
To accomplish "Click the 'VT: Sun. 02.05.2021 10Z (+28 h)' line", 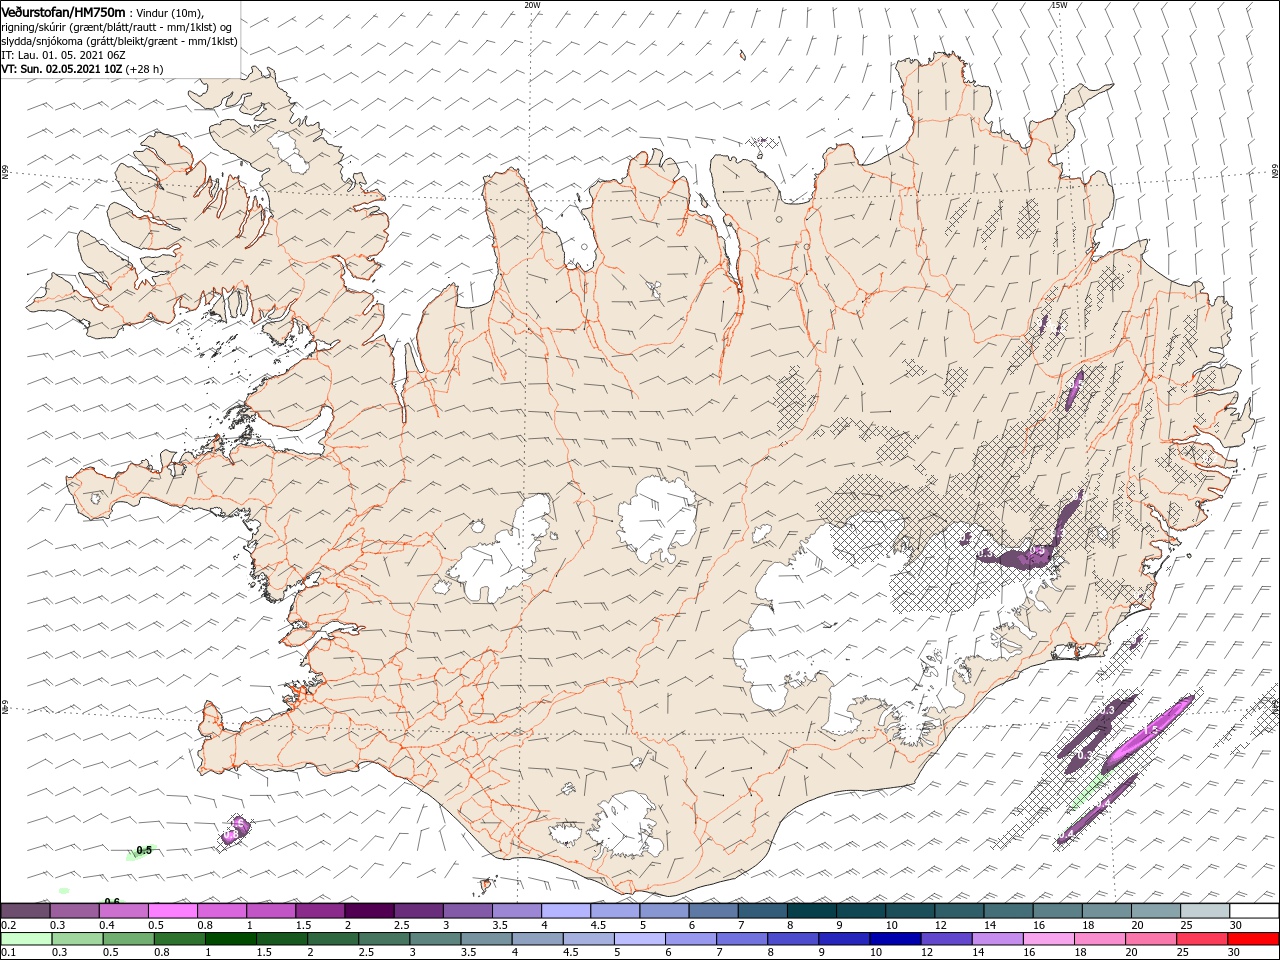I will click(x=82, y=69).
